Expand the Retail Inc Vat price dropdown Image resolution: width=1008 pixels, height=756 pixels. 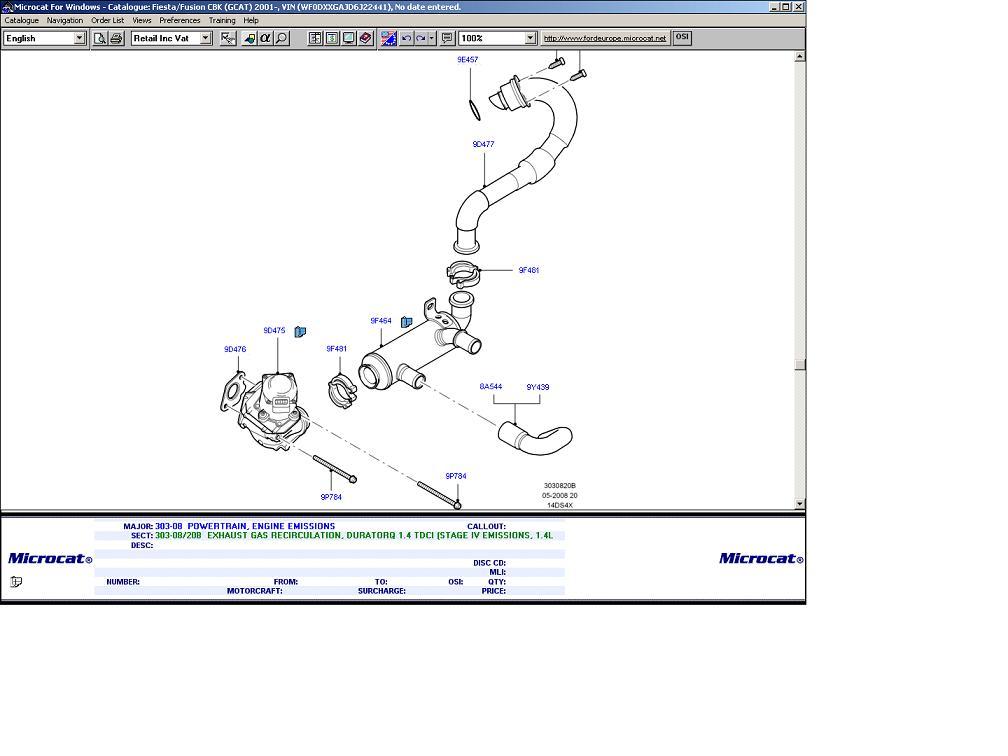coord(205,38)
